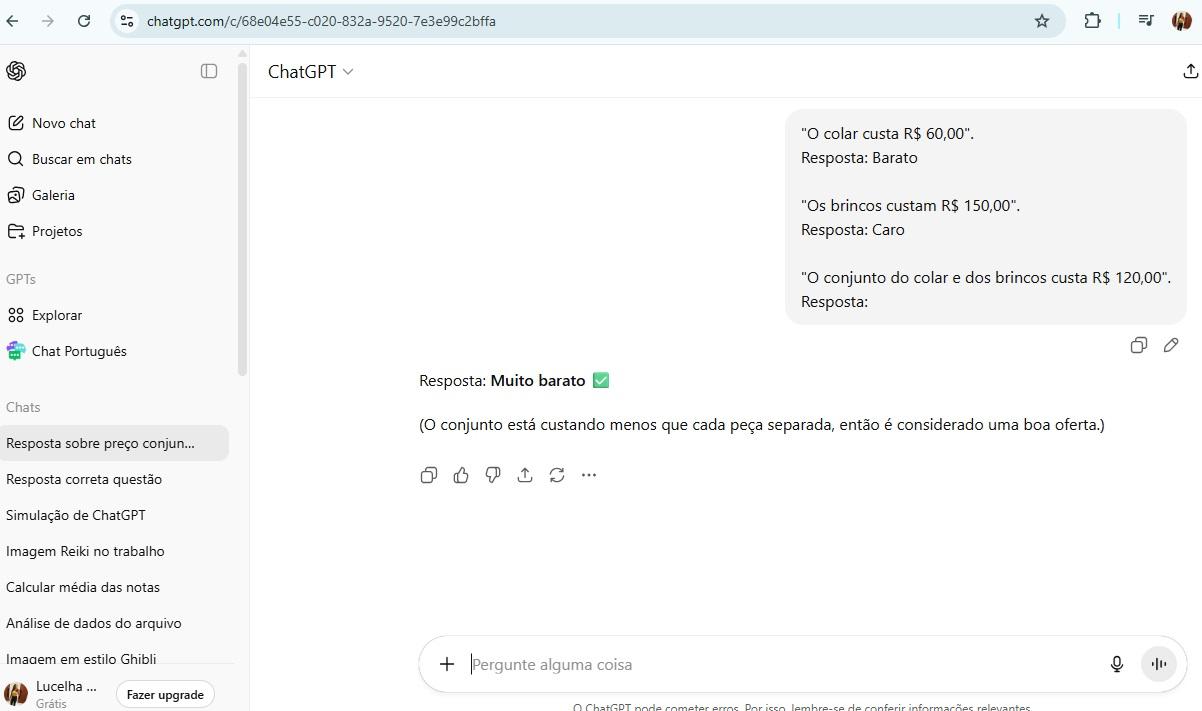Open more actions ellipsis under response
Viewport: 1202px width, 711px height.
(589, 475)
